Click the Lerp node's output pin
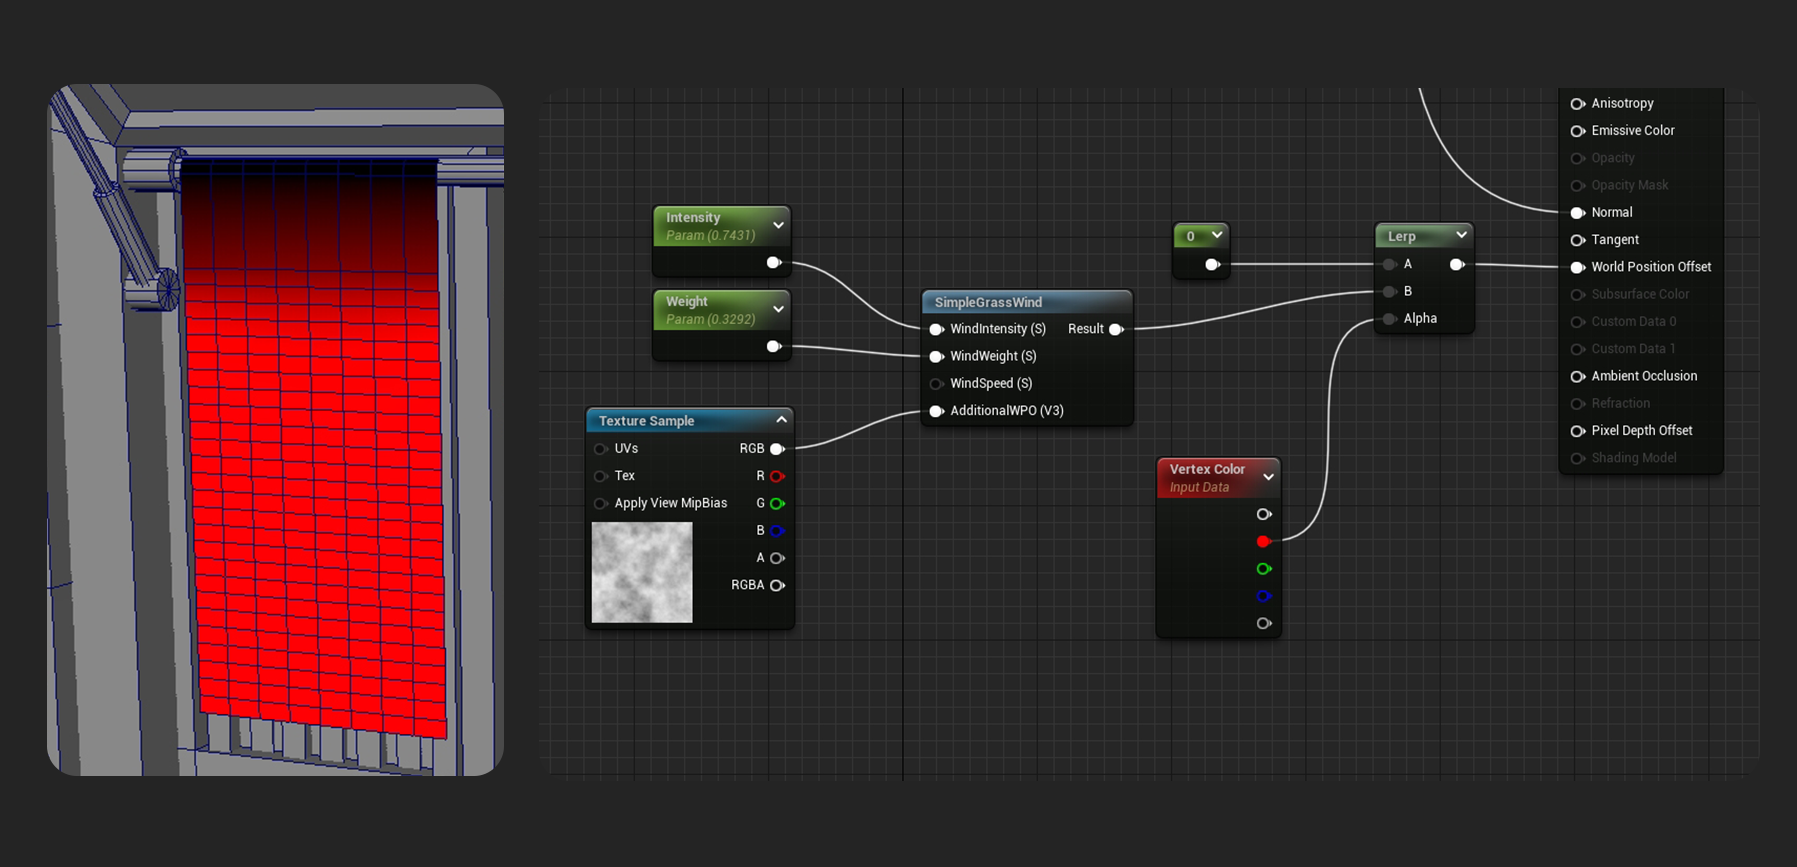1797x867 pixels. 1457,265
